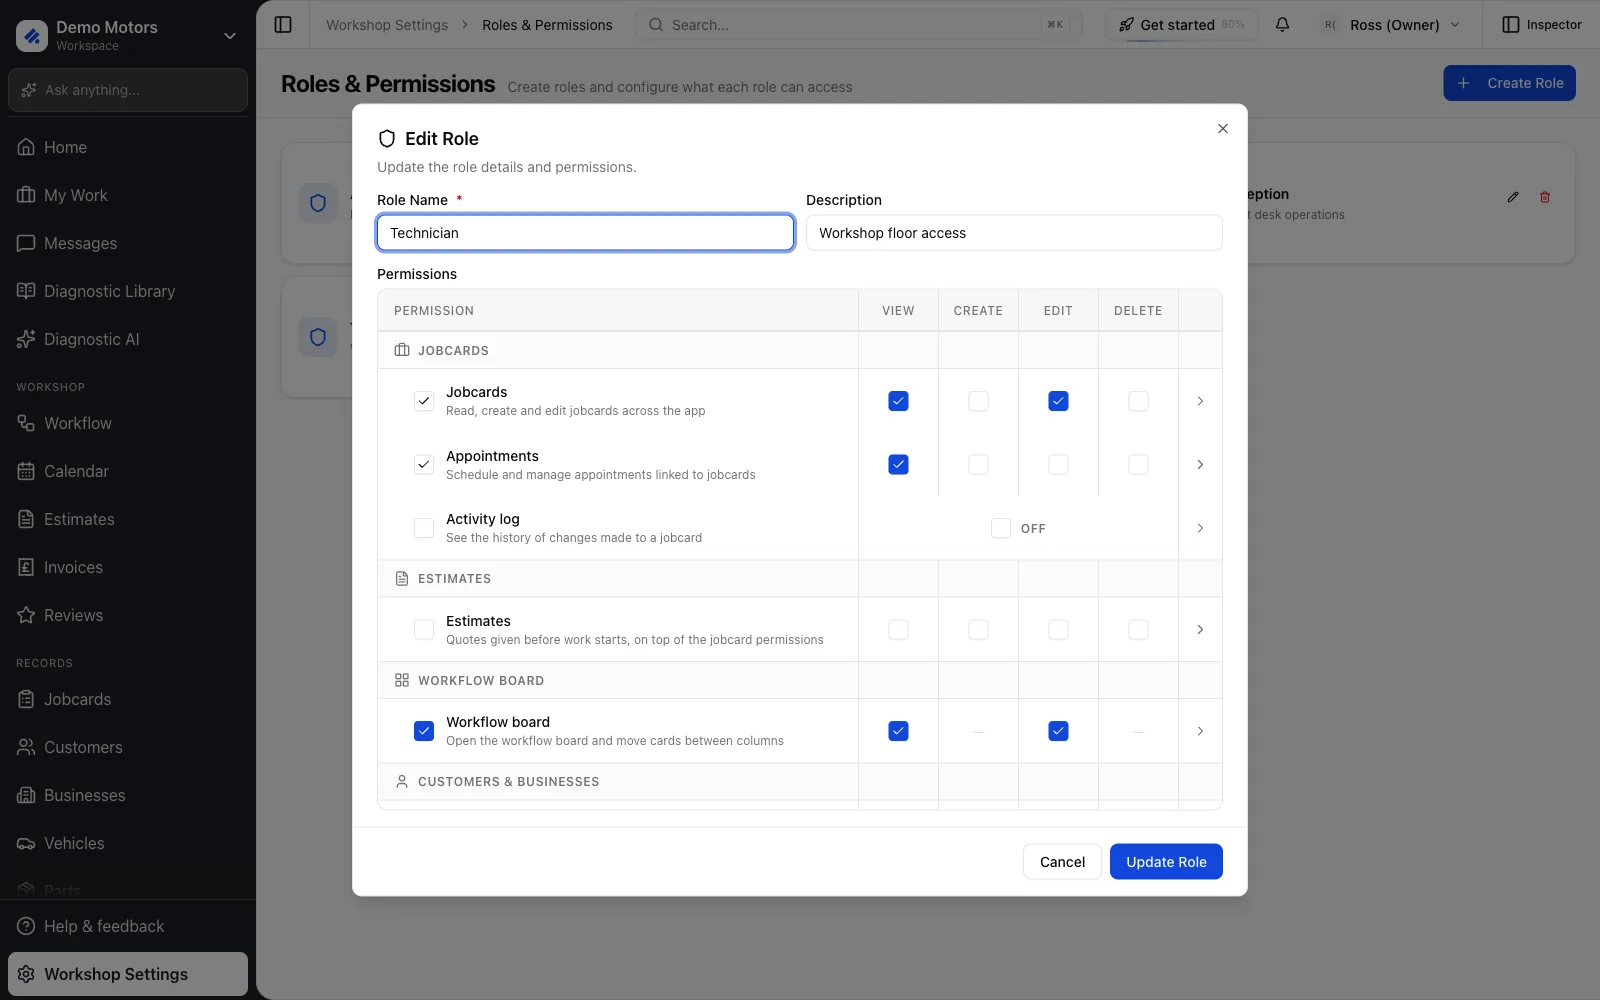1600x1000 pixels.
Task: Expand Estimates row chevron
Action: pos(1200,630)
